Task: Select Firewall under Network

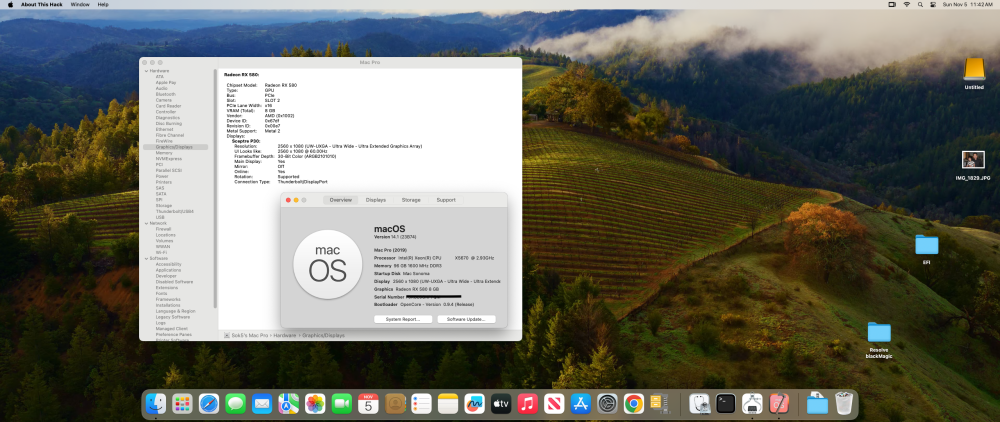Action: click(164, 229)
